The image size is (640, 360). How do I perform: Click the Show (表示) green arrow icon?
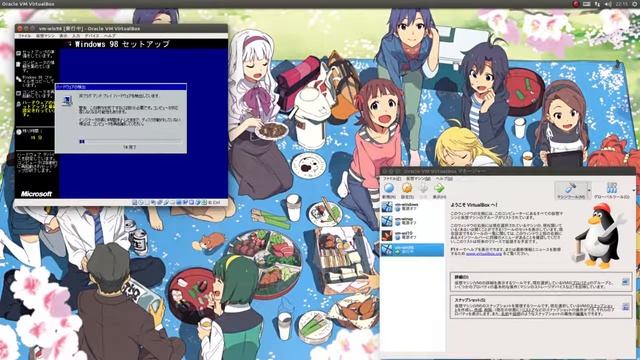point(439,188)
